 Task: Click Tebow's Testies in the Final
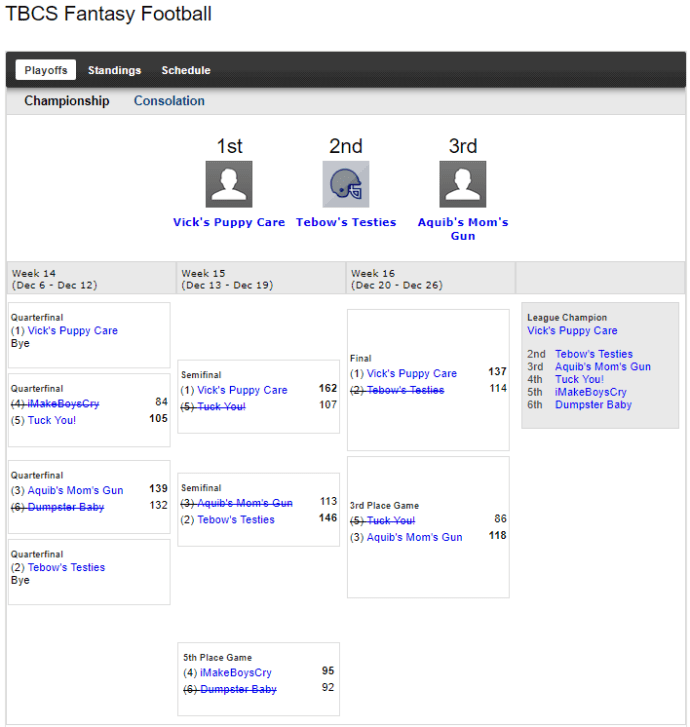point(405,390)
